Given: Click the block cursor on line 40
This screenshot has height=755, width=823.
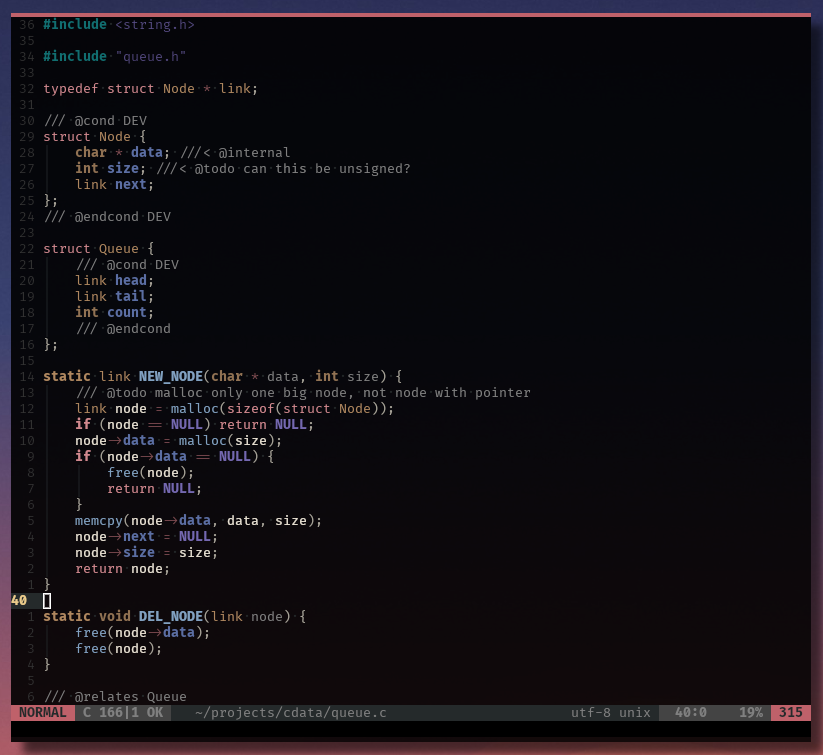Looking at the screenshot, I should coord(47,601).
